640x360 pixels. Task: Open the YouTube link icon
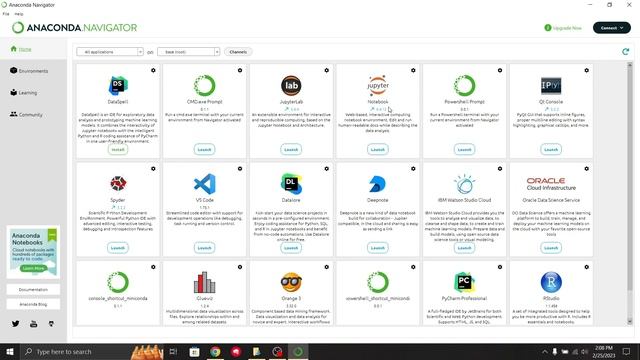(x=33, y=324)
